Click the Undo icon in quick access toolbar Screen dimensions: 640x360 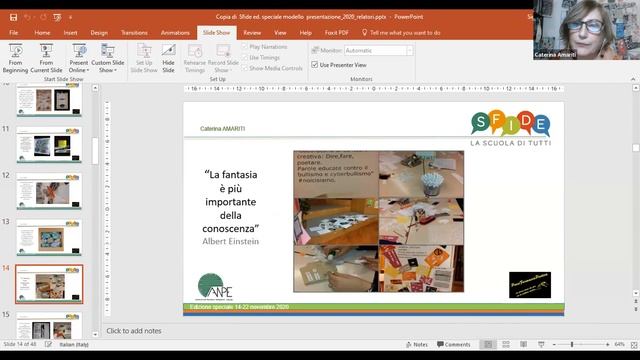[x=28, y=17]
